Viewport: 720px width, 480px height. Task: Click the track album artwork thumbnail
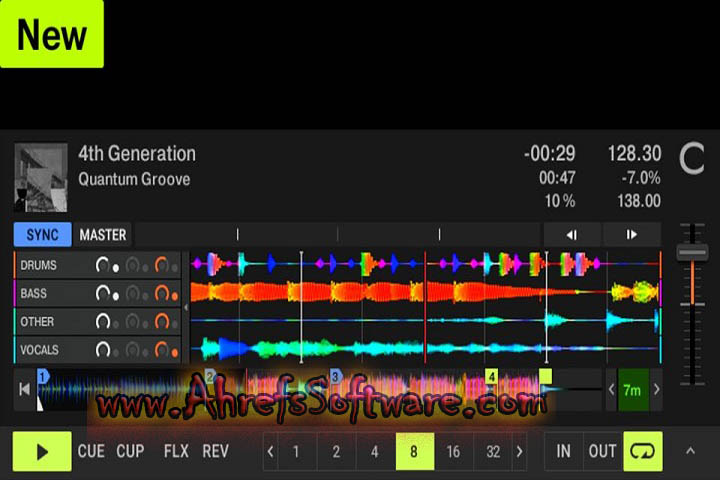click(x=41, y=177)
